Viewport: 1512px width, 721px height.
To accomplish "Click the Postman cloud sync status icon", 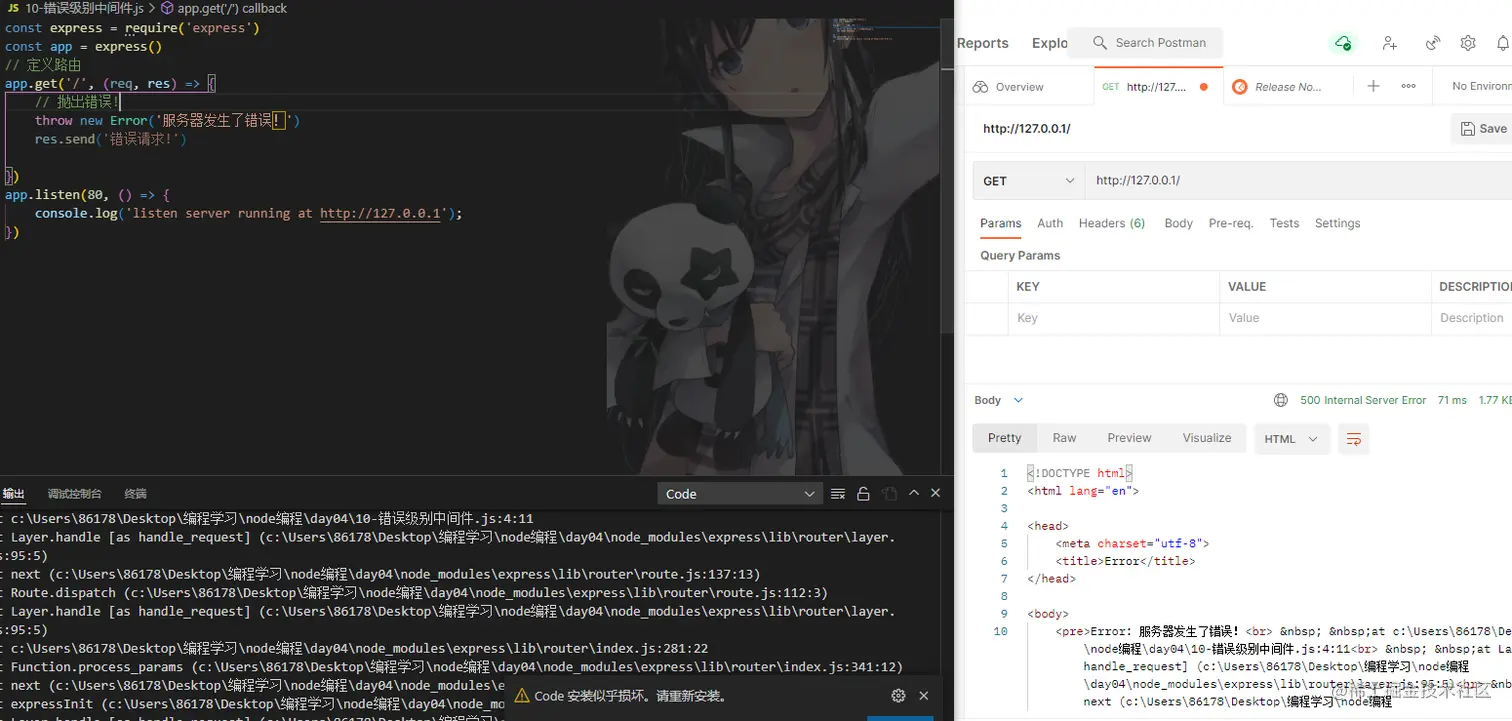I will point(1342,43).
